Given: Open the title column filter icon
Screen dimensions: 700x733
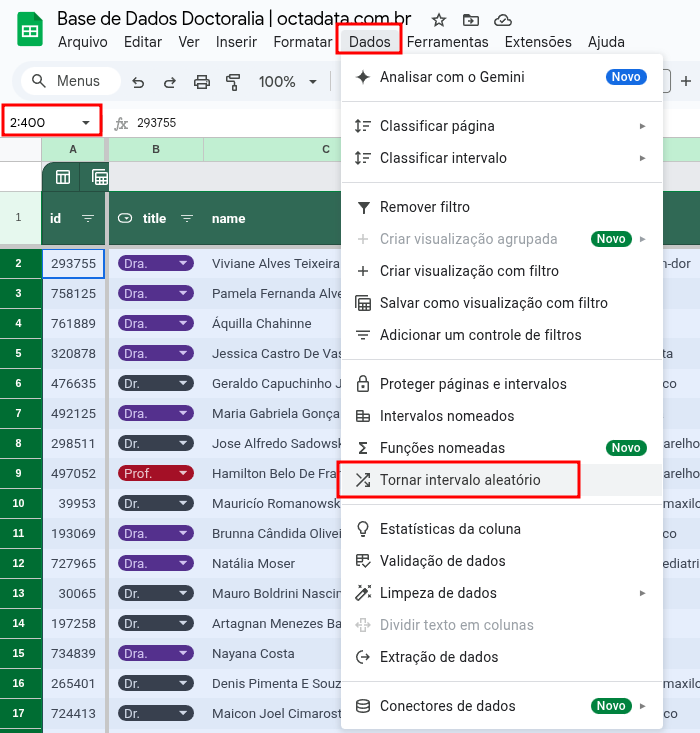Looking at the screenshot, I should point(187,218).
